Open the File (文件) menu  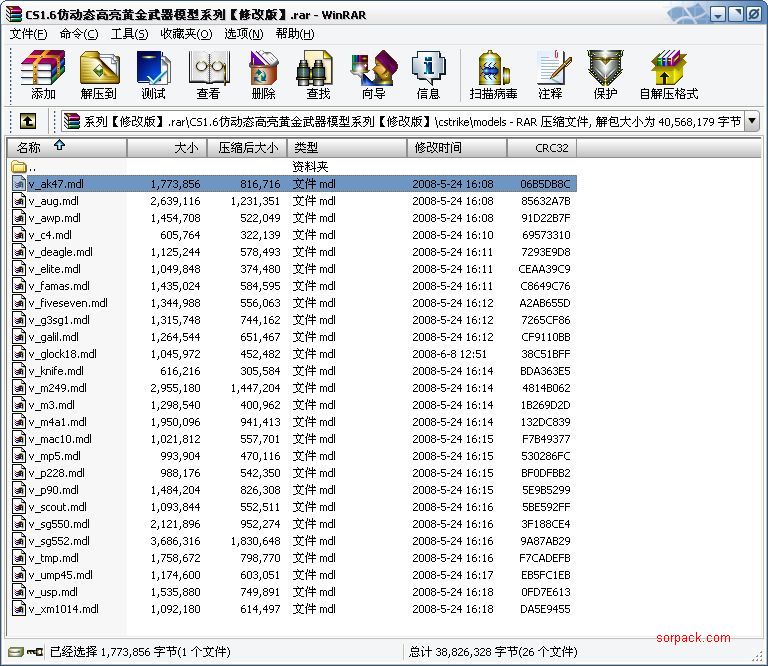tap(28, 33)
